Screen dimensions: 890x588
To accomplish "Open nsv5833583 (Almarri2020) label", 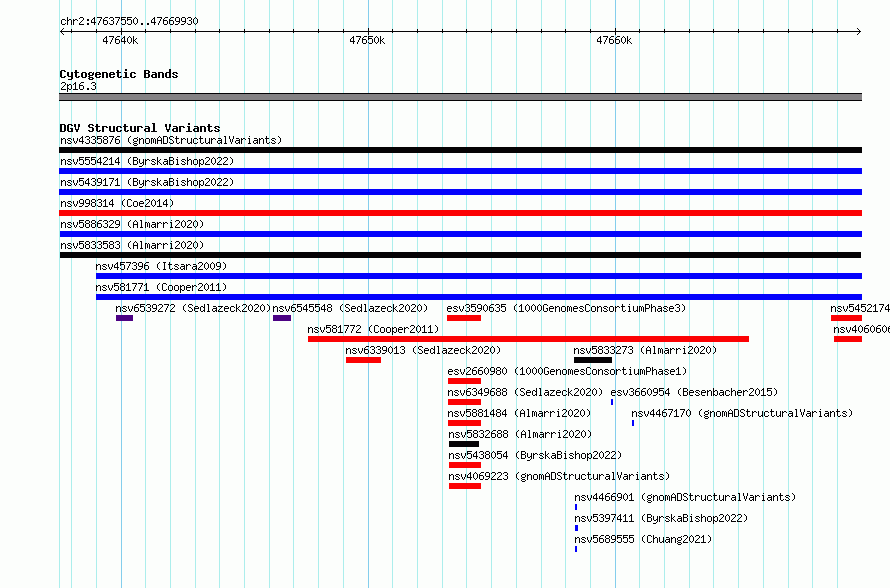I will (x=132, y=245).
